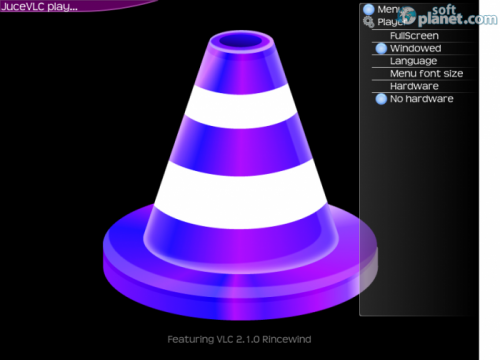Click the blue ball beside No hardware
The width and height of the screenshot is (500, 360).
(381, 99)
